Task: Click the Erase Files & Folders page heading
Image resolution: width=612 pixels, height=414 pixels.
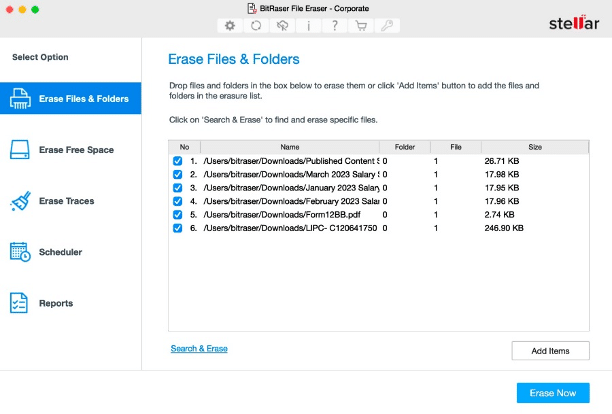Action: pyautogui.click(x=234, y=59)
